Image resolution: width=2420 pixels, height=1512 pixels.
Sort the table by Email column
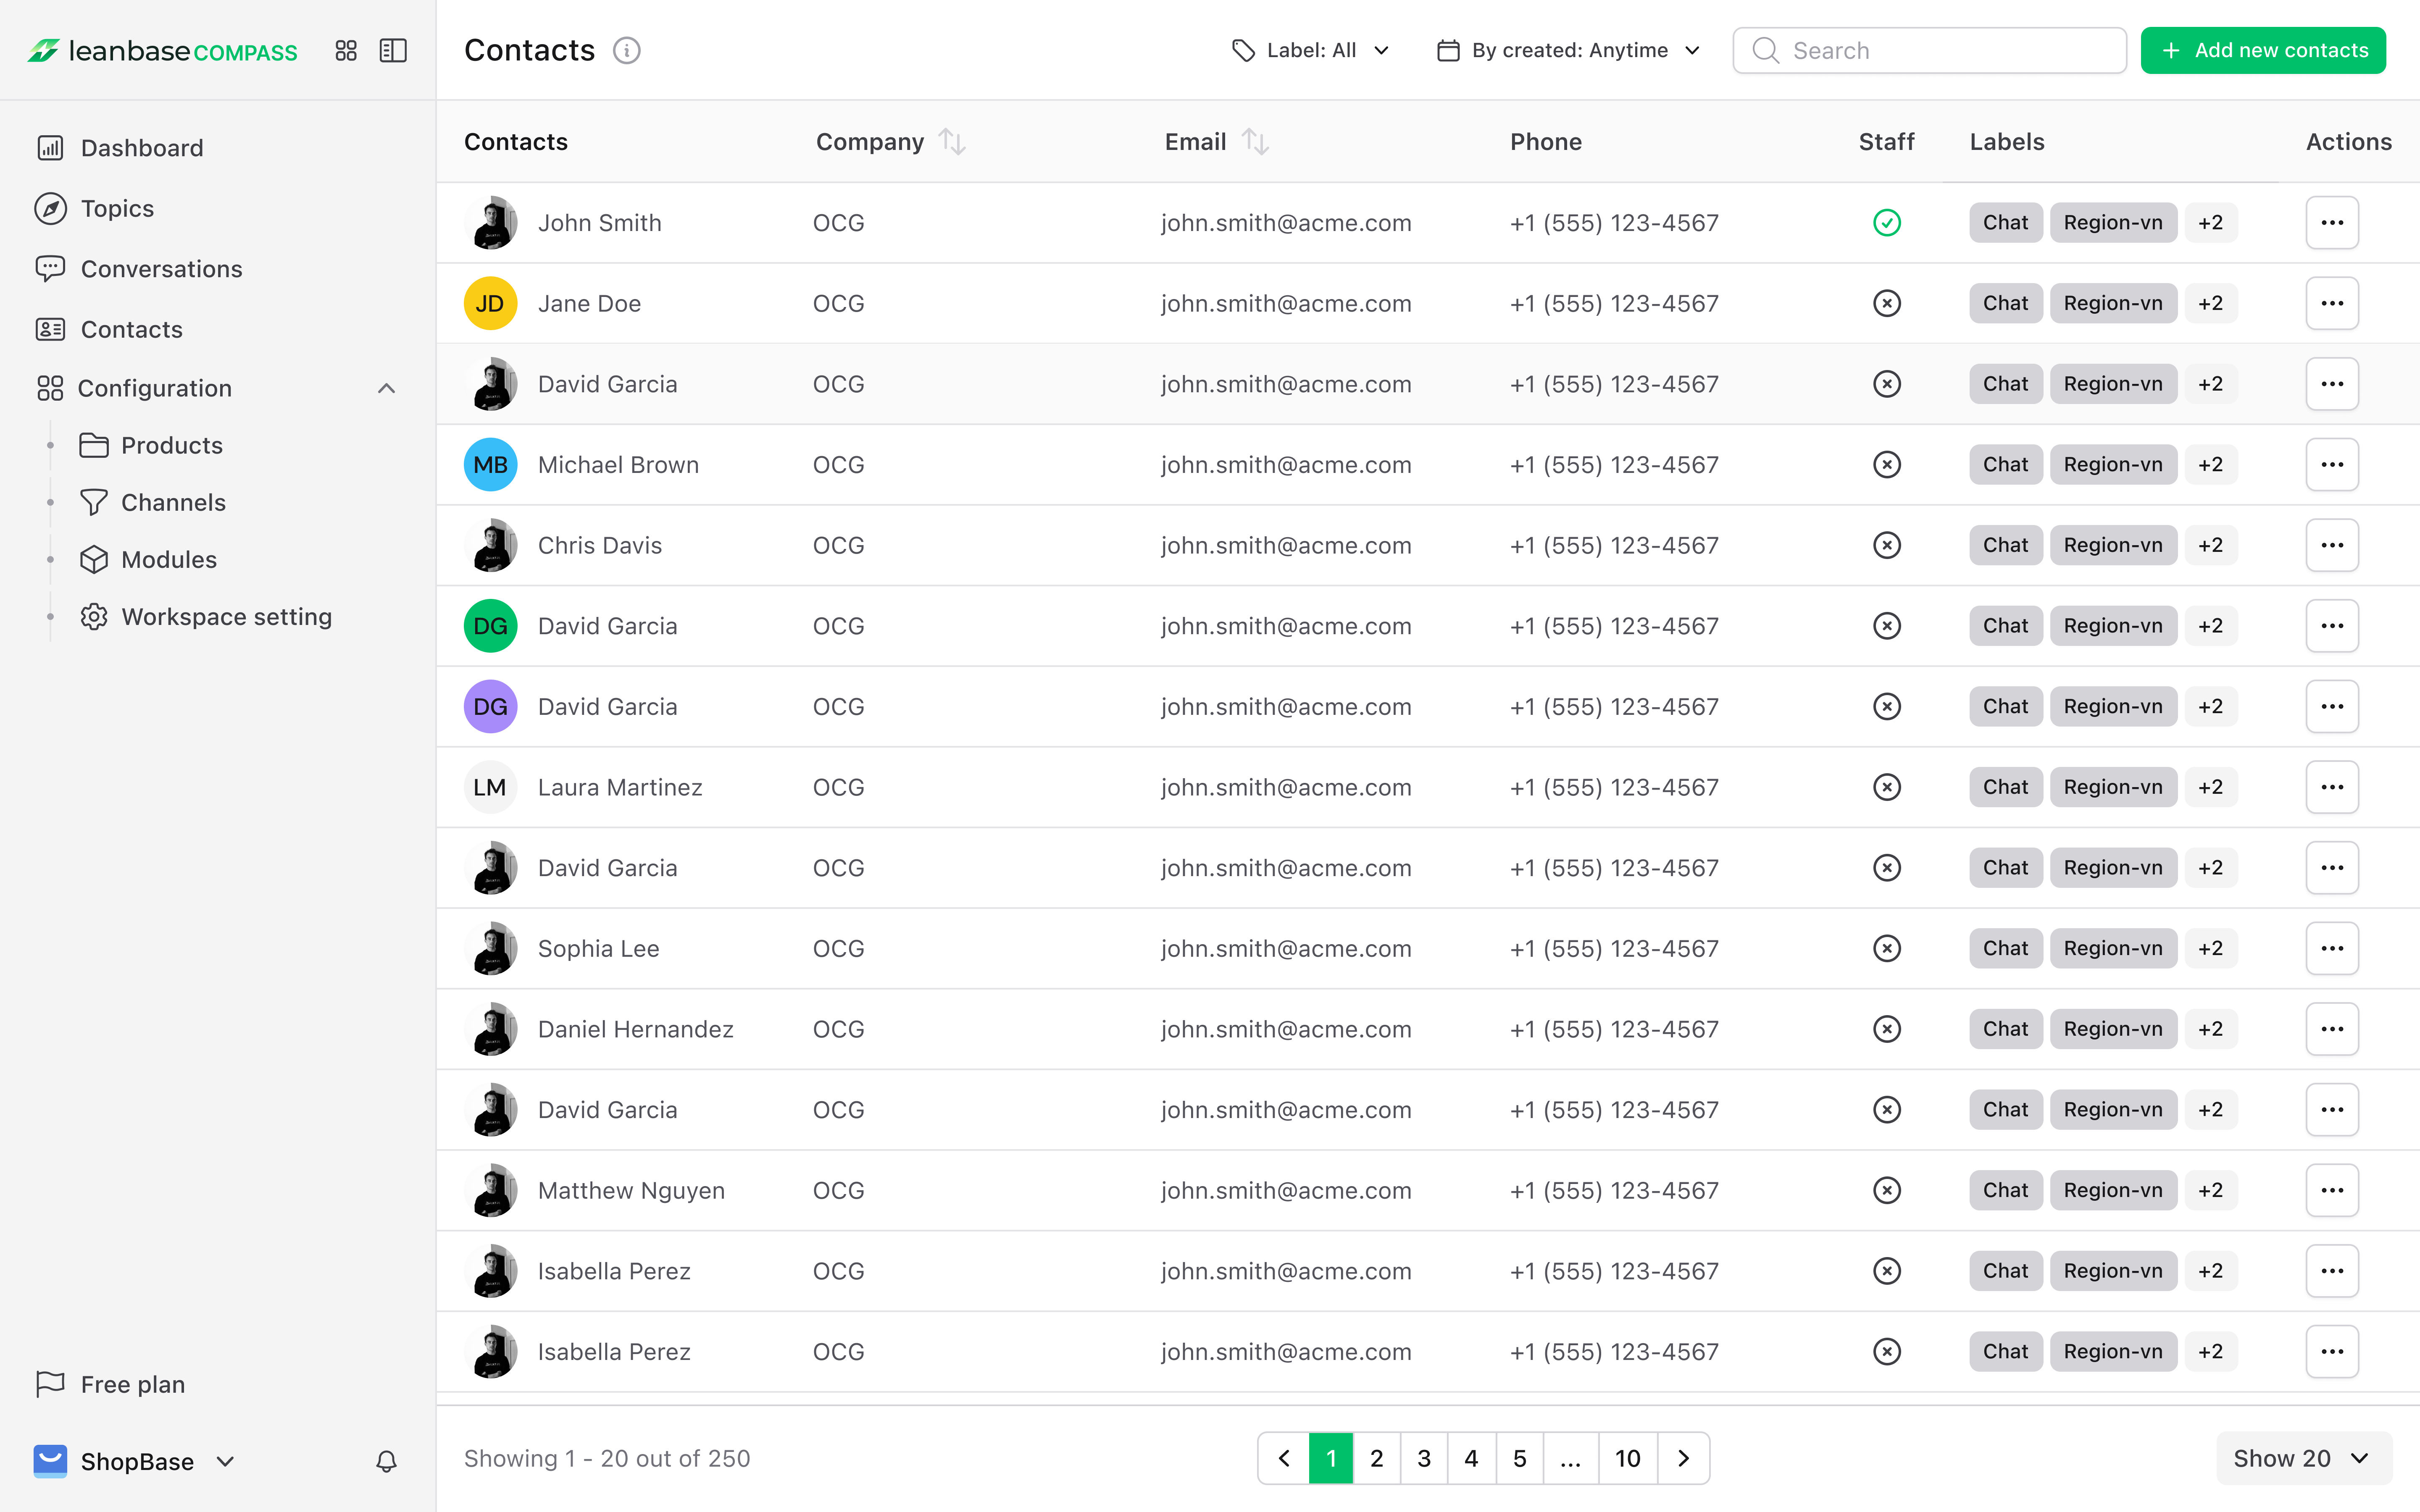click(1255, 142)
